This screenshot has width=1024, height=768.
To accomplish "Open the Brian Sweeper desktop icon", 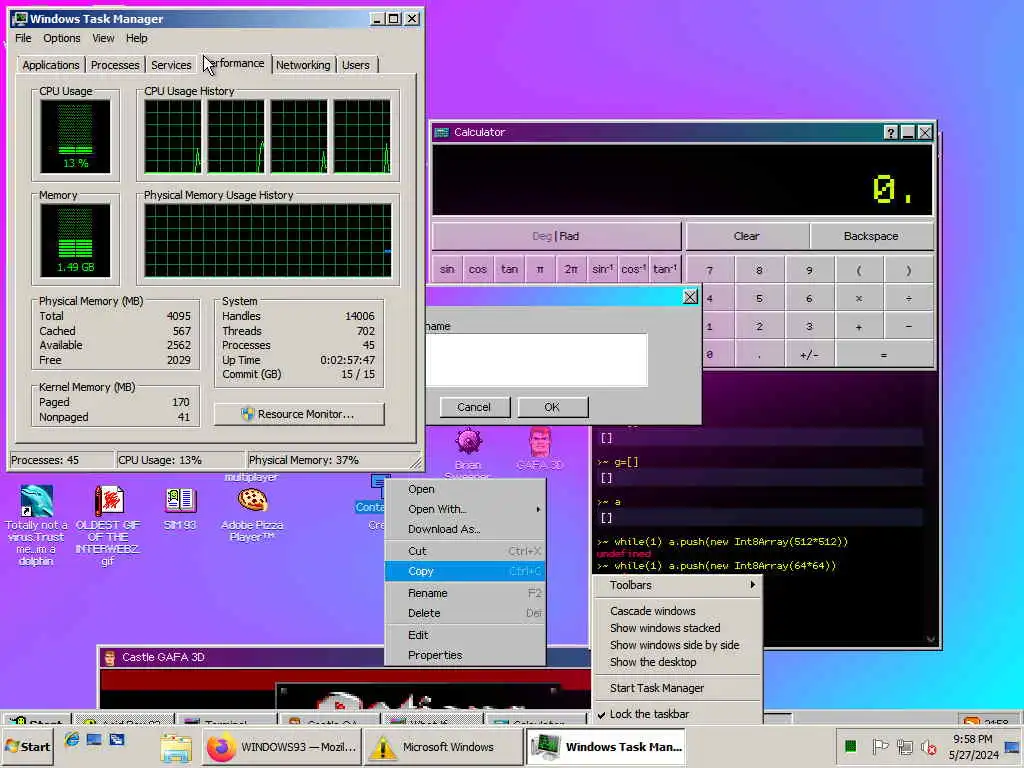I will point(468,441).
